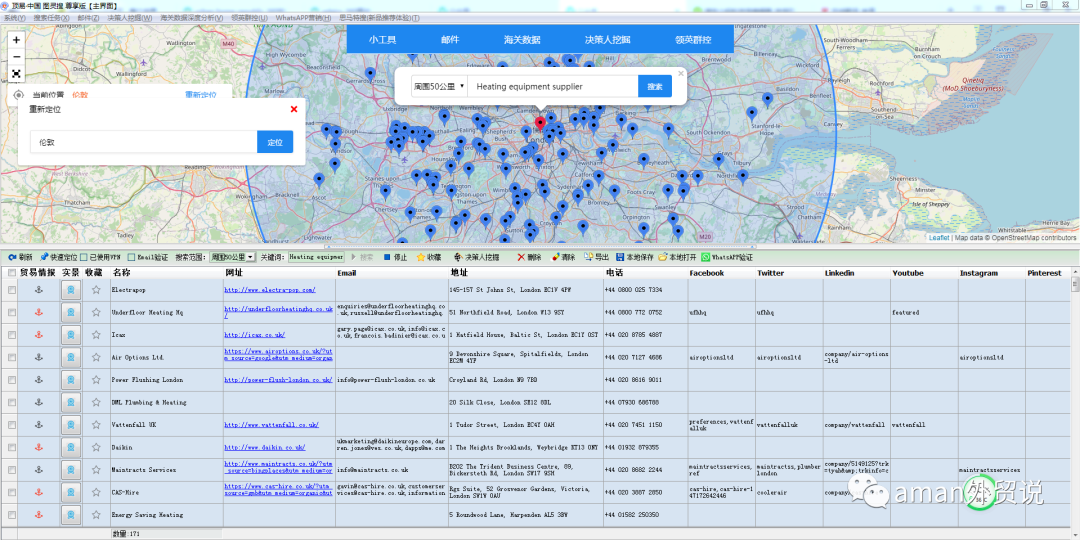Image resolution: width=1080 pixels, height=540 pixels.
Task: Sort by the 电话 column header
Action: tap(615, 273)
